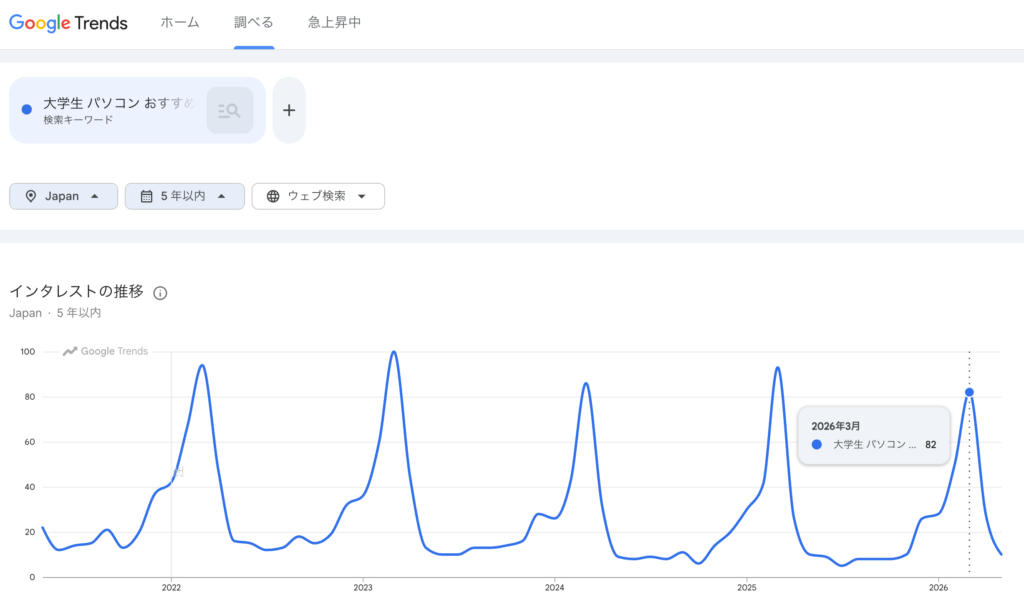Click the Japan・5 年以内 subtitle text

point(55,313)
